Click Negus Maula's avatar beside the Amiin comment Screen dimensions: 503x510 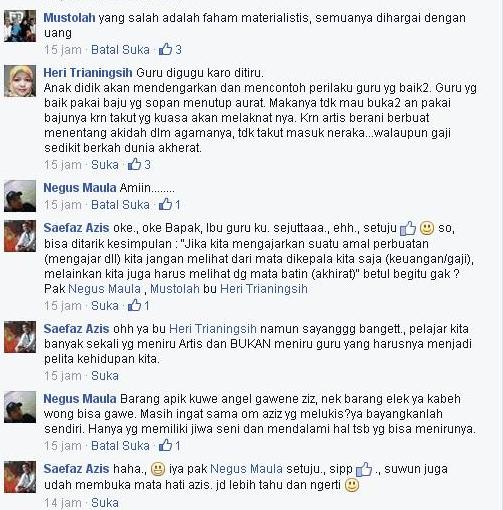(x=20, y=196)
